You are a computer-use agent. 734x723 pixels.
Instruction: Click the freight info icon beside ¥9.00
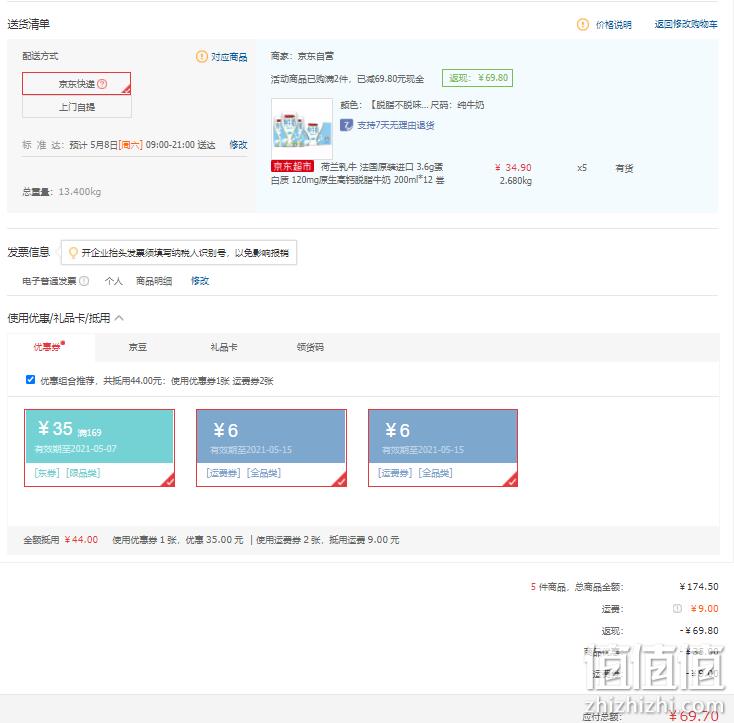coord(677,608)
